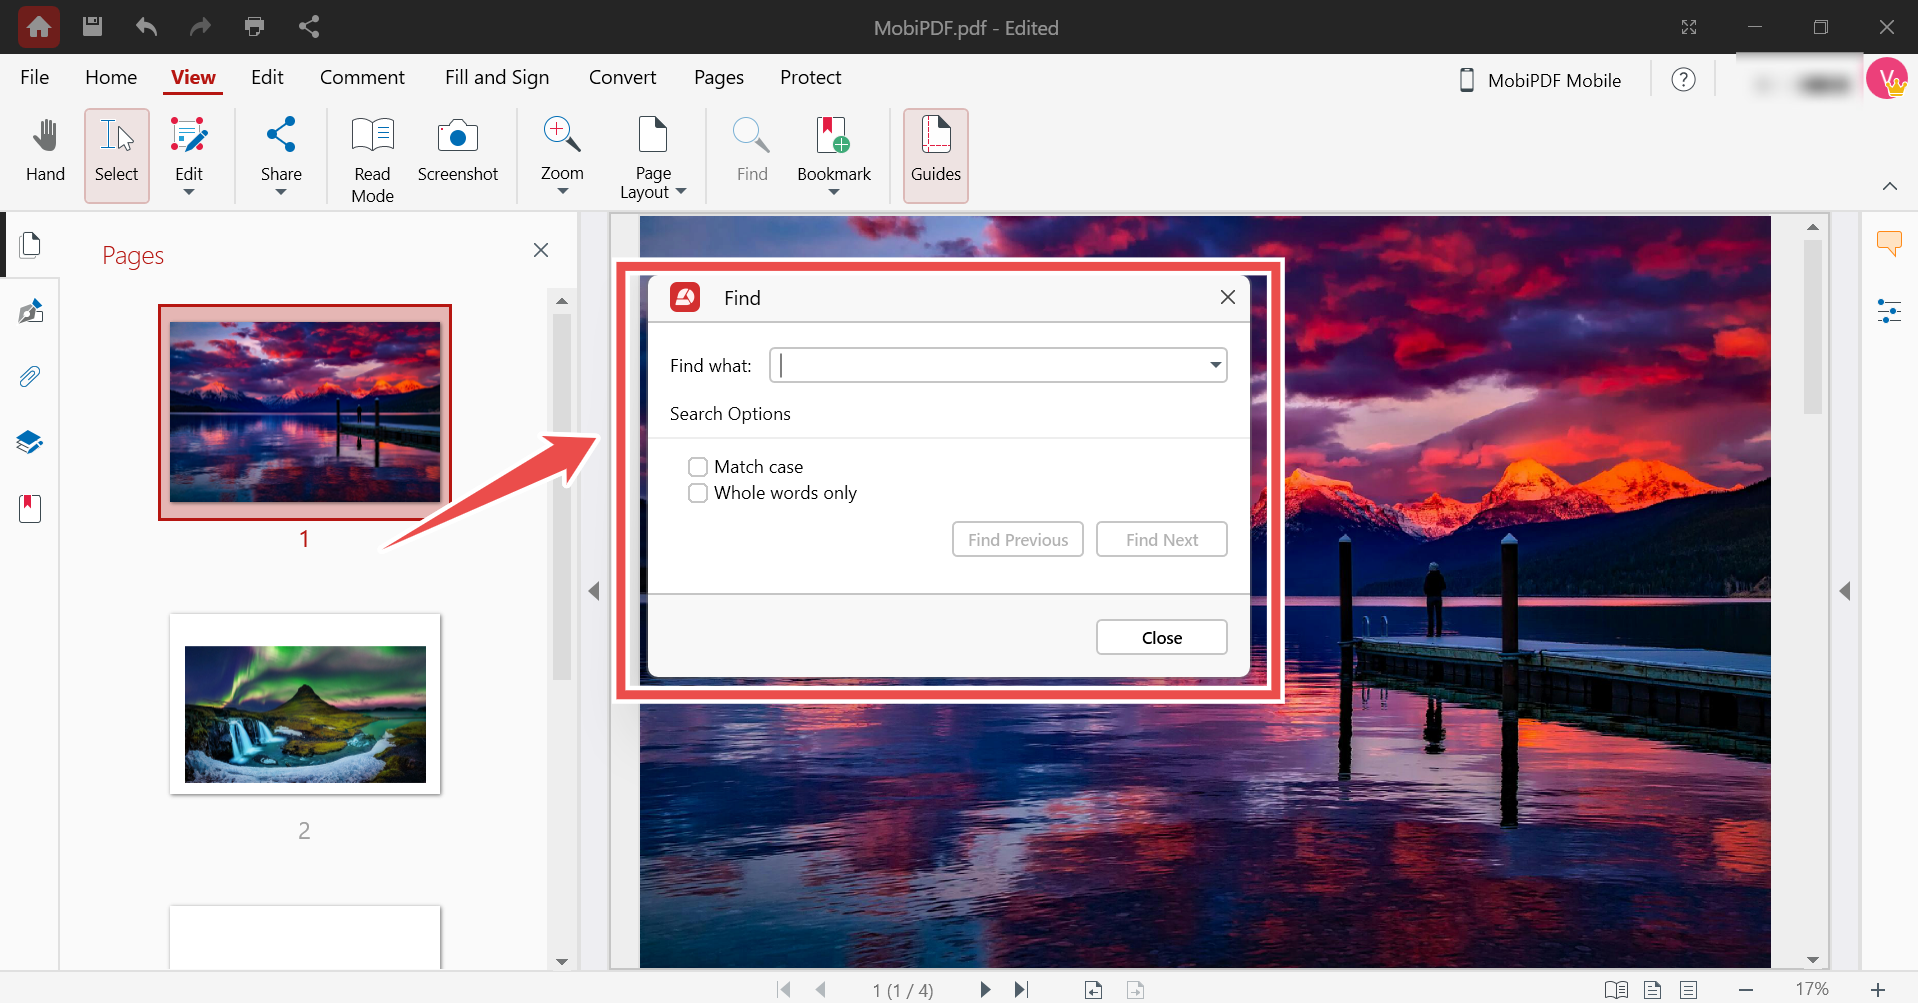Click the Screenshot camera tool

457,152
